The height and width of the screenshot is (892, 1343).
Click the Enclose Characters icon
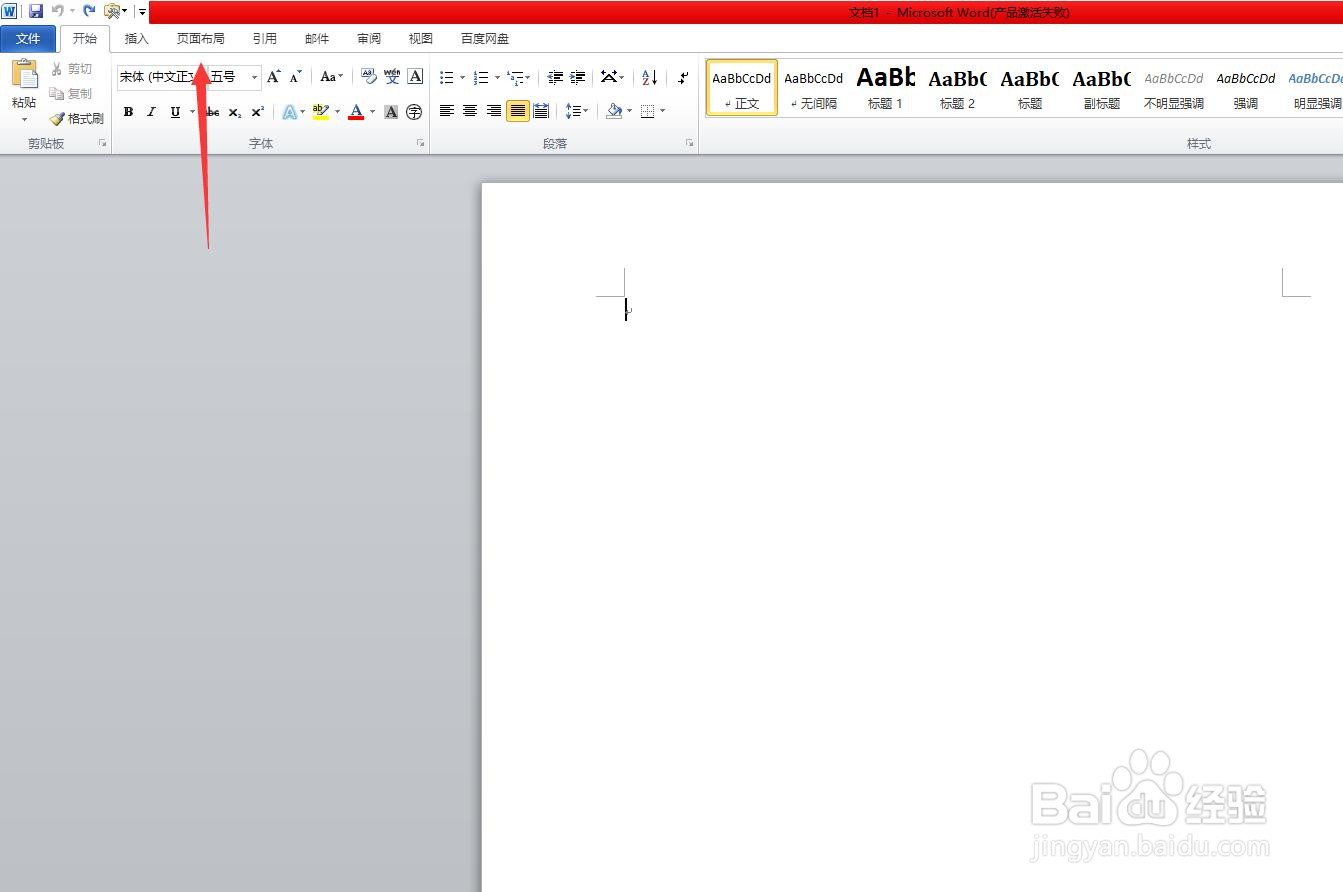point(414,112)
